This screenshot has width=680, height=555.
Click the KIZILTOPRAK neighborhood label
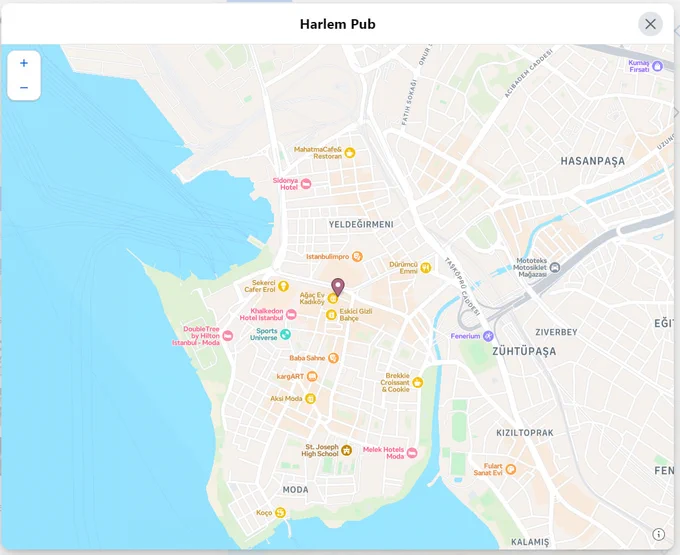pos(525,433)
